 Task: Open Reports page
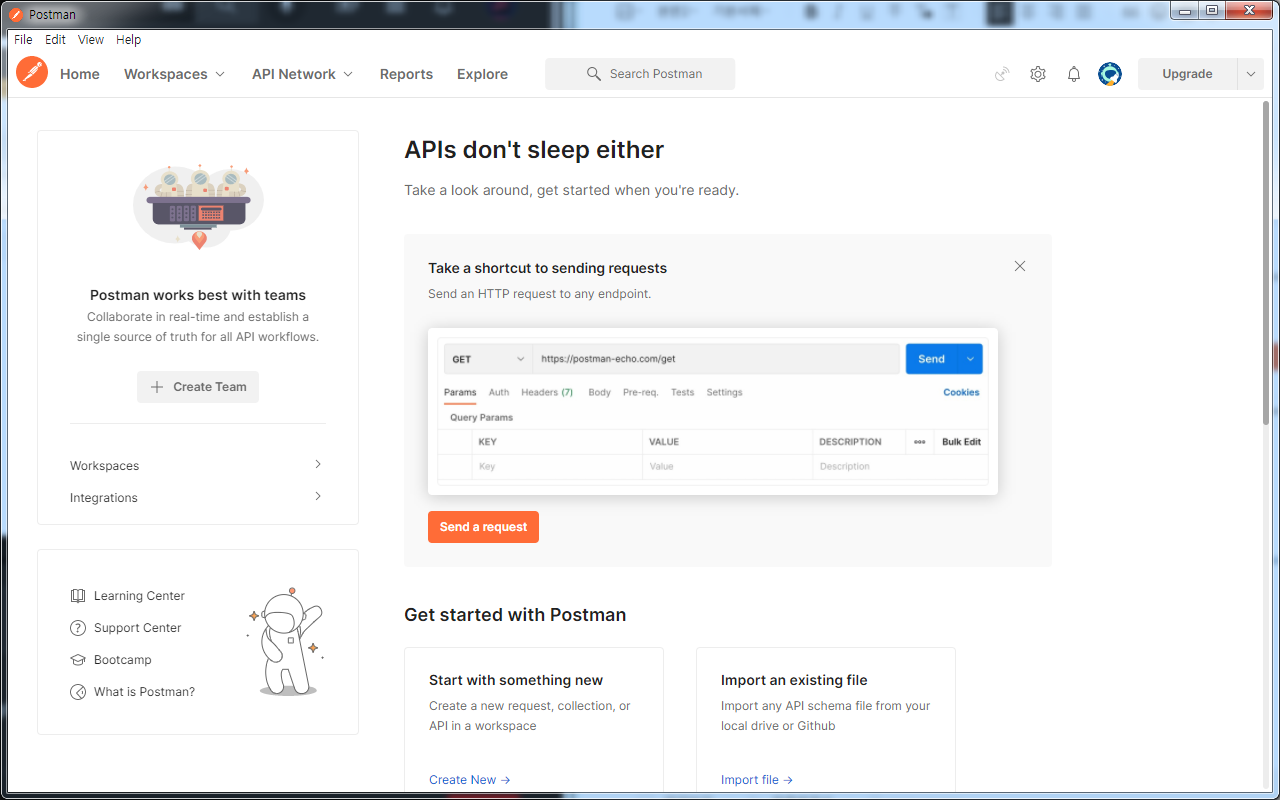coord(406,74)
